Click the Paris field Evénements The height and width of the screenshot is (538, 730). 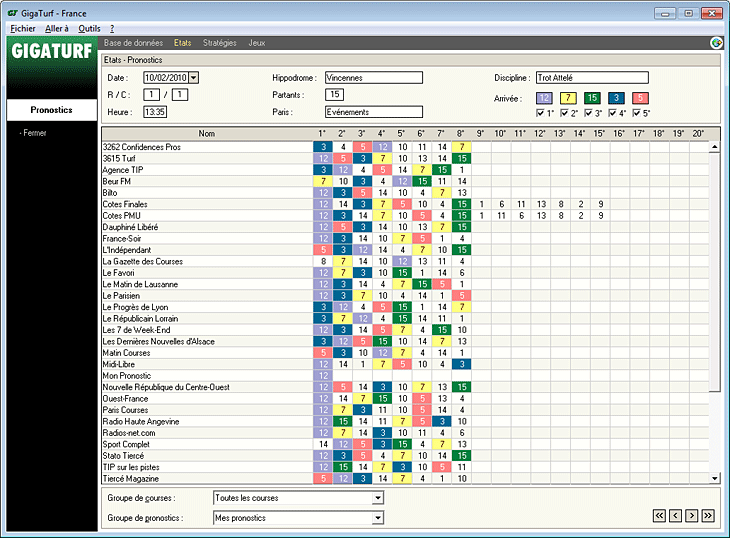pyautogui.click(x=374, y=112)
